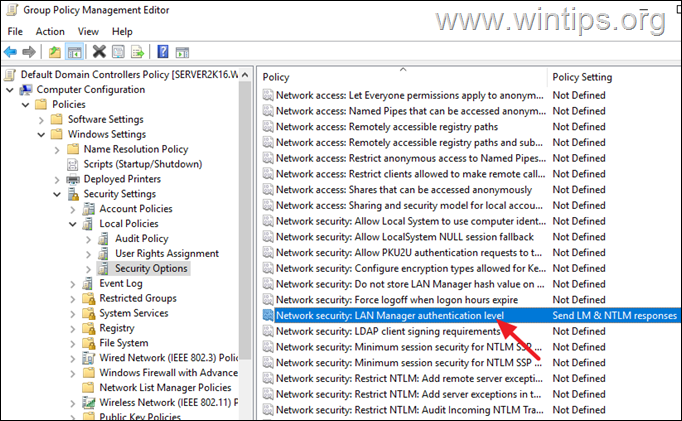
Task: Click the Restricted Groups lock folder icon
Action: click(x=89, y=299)
